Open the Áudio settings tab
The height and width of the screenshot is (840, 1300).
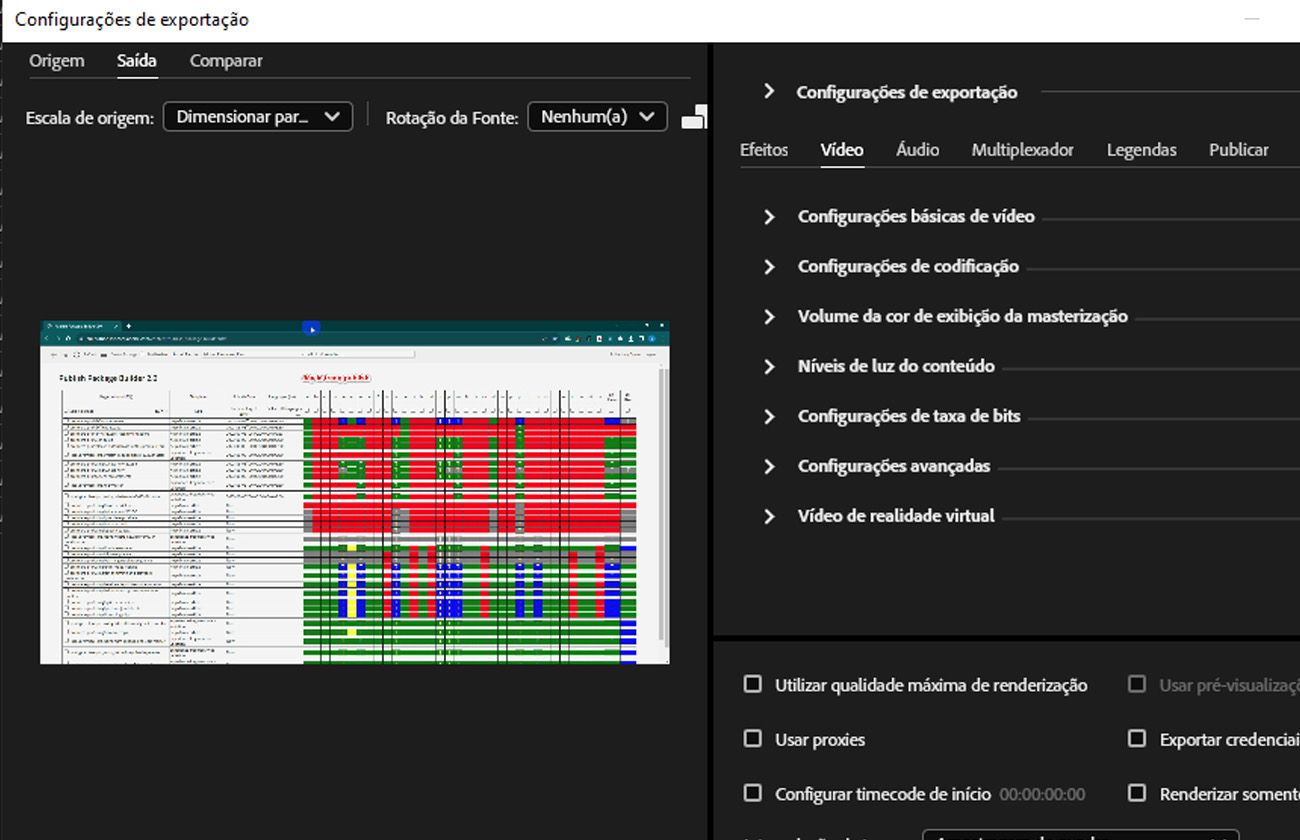(917, 149)
